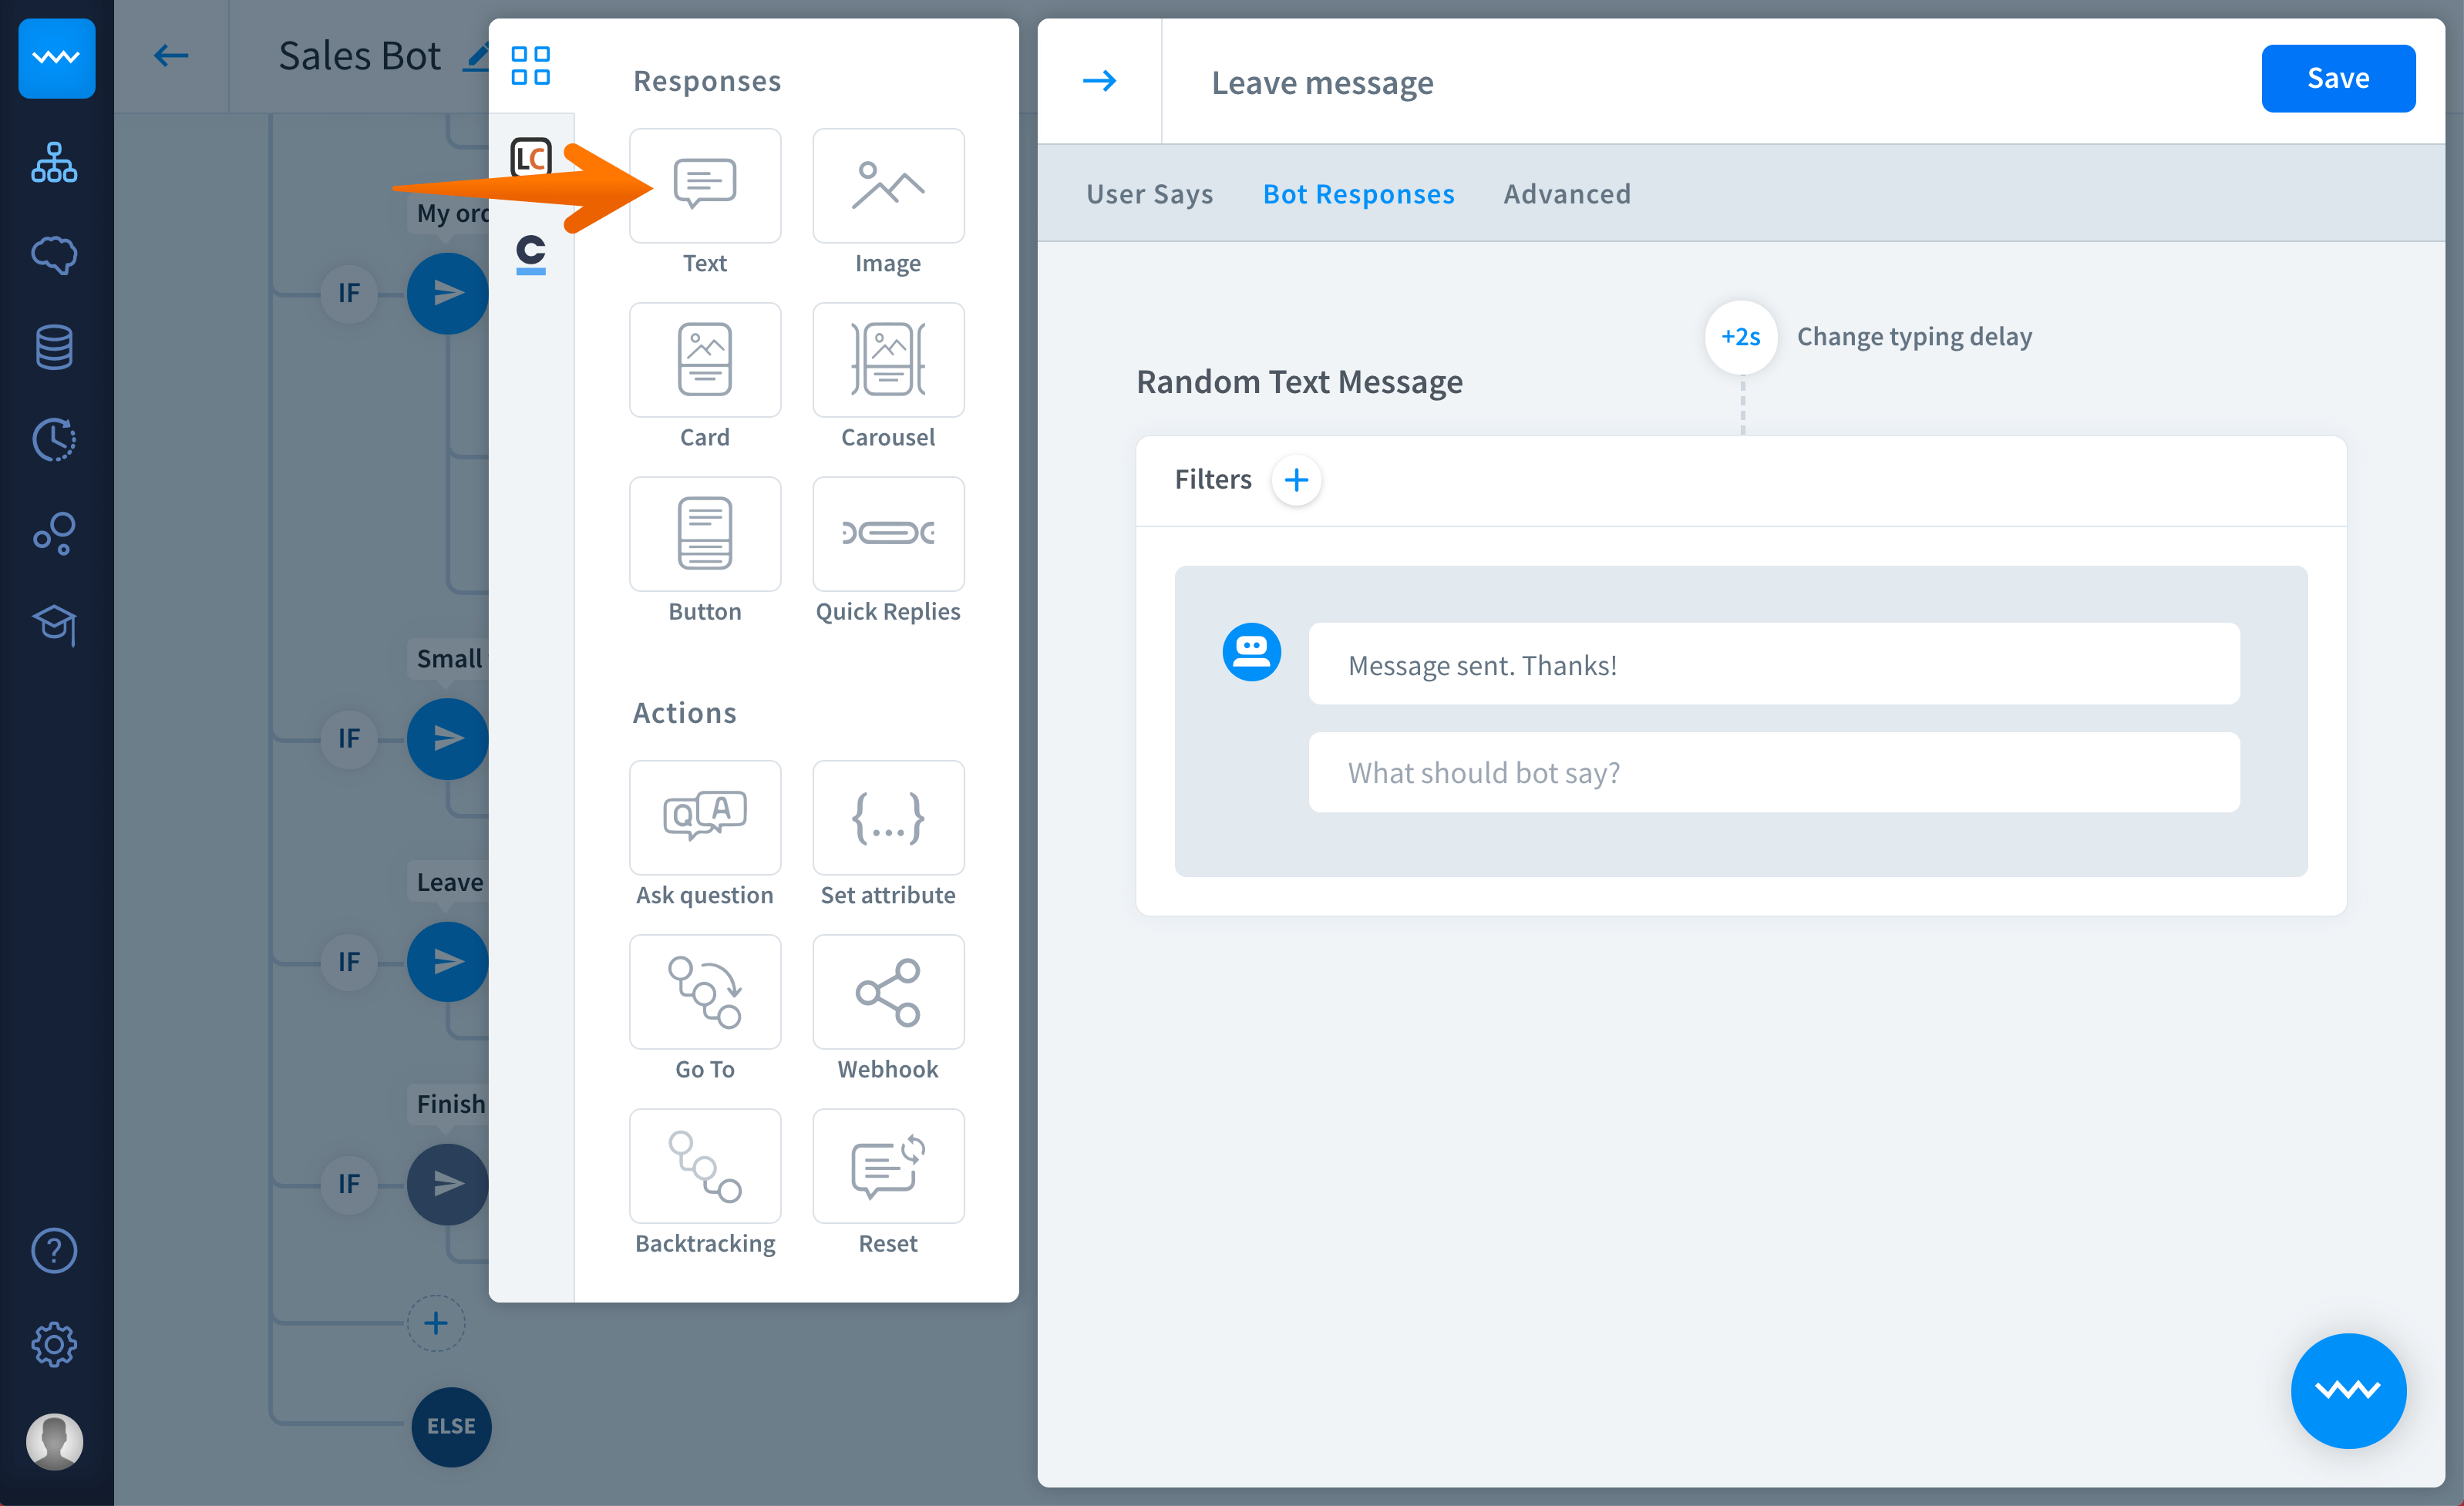
Task: Open the chat widget bubble
Action: (x=2347, y=1389)
